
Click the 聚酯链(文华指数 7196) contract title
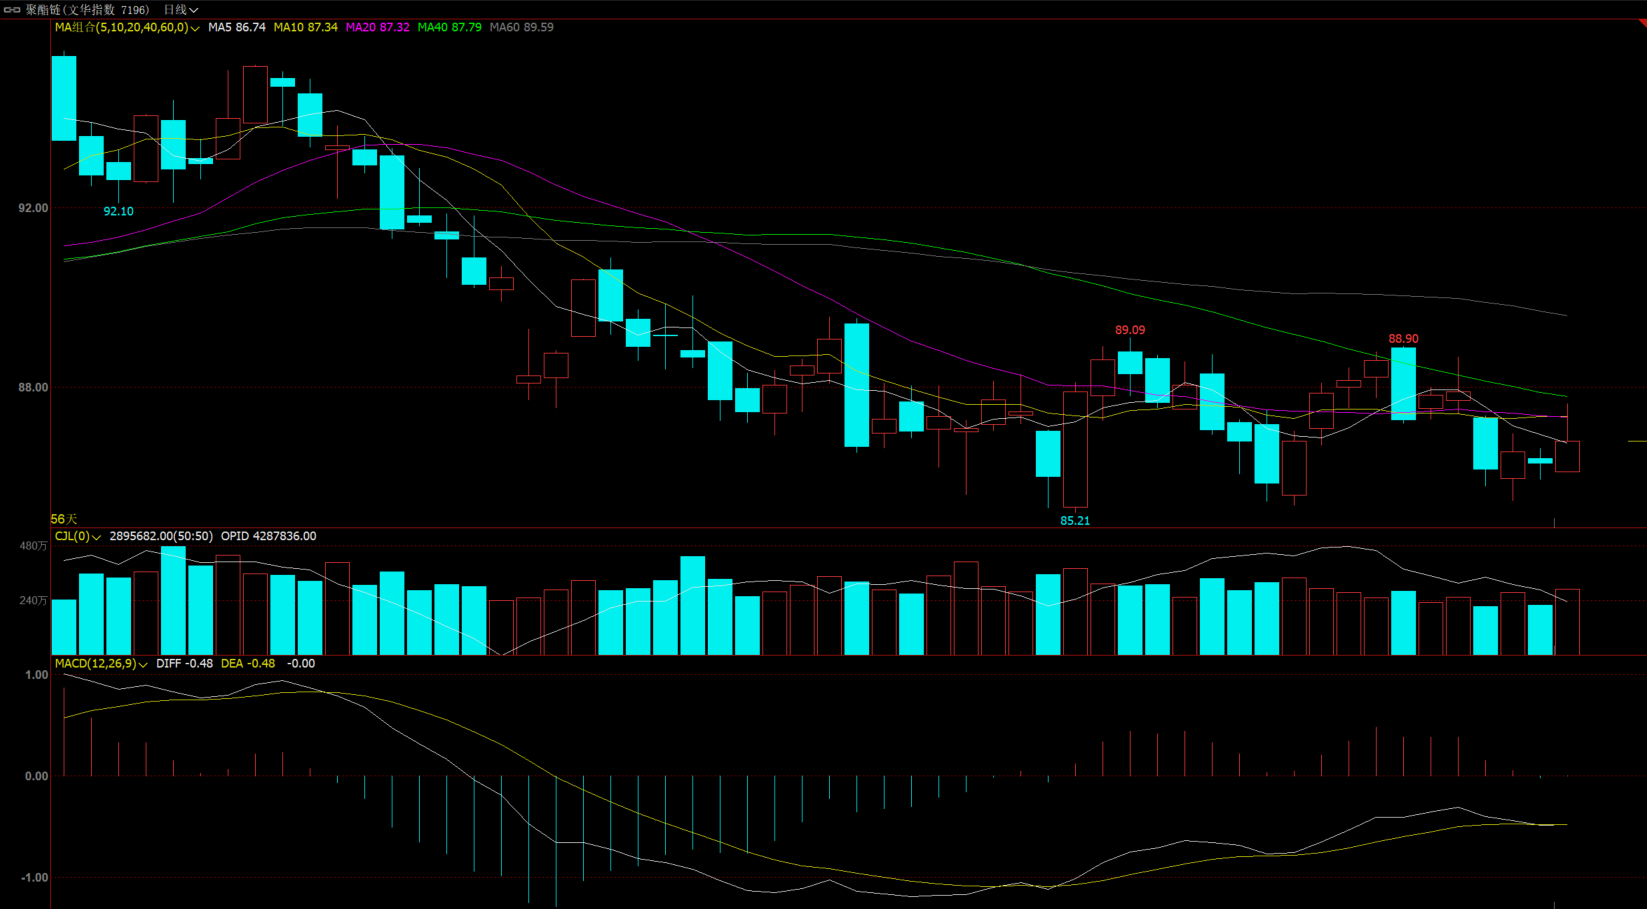pyautogui.click(x=87, y=10)
